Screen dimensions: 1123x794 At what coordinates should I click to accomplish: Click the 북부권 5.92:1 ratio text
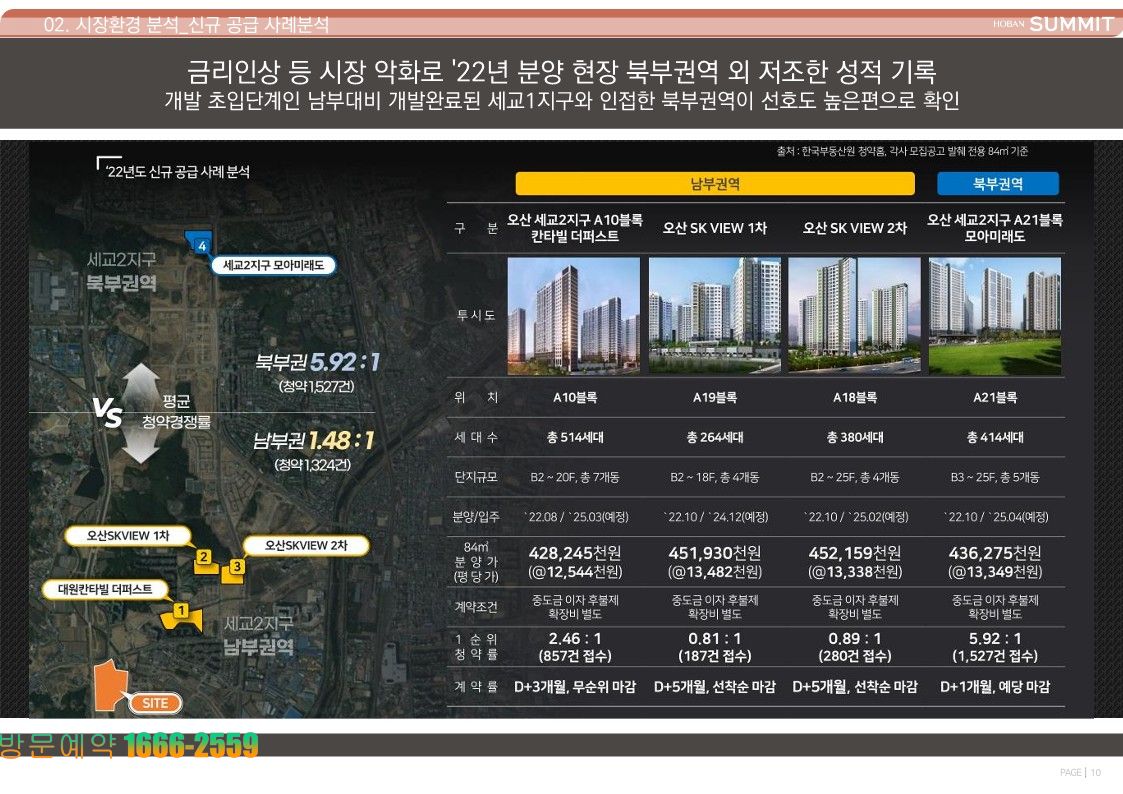pos(317,362)
